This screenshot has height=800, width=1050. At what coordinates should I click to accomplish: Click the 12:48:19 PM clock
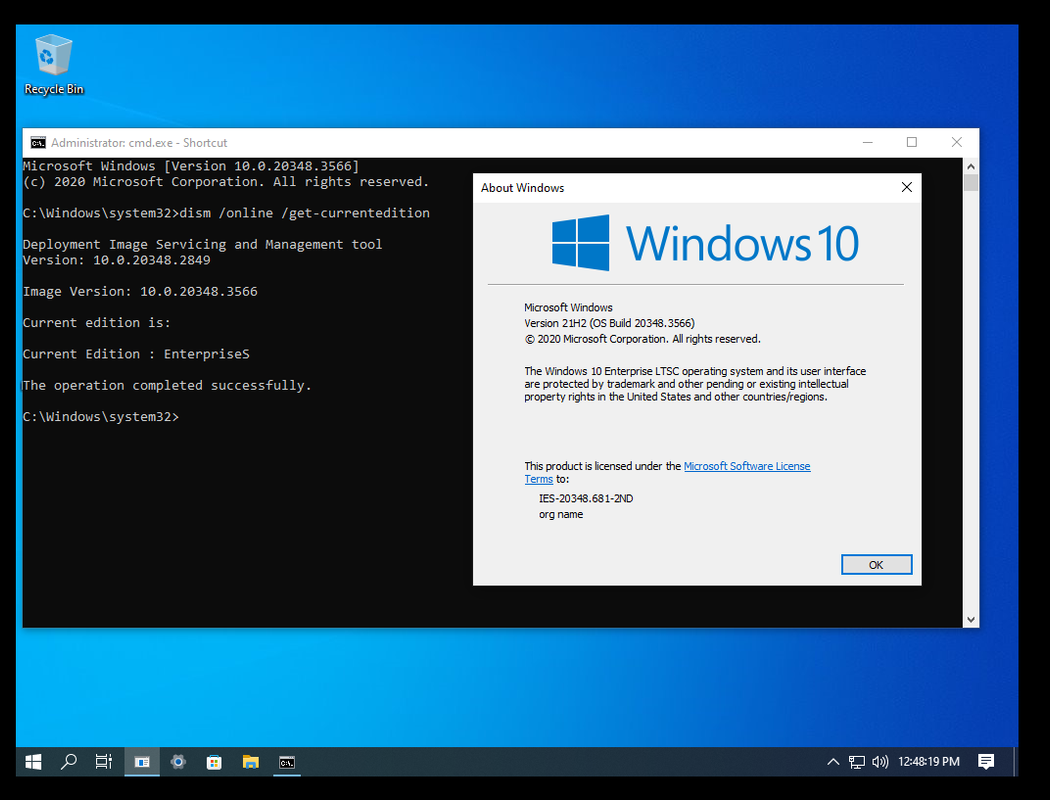pos(929,762)
